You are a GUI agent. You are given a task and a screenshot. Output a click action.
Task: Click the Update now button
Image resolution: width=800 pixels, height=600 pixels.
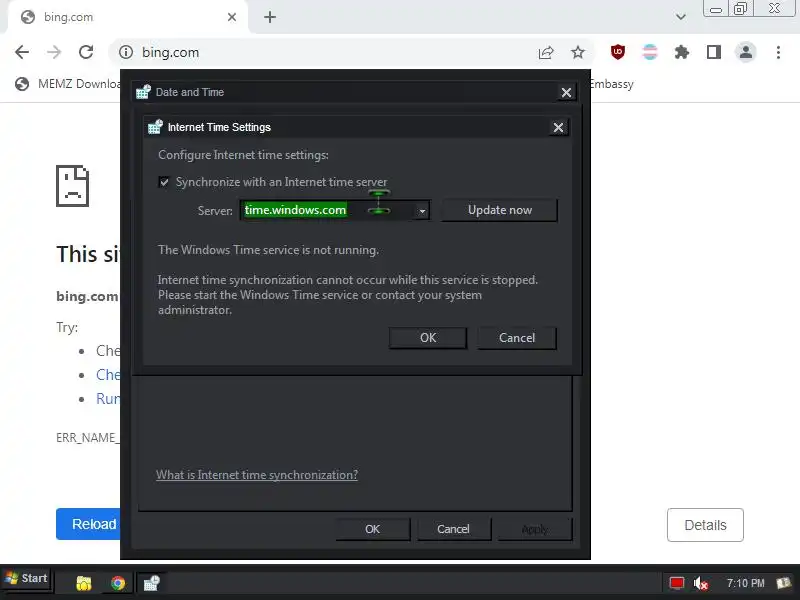coord(499,210)
